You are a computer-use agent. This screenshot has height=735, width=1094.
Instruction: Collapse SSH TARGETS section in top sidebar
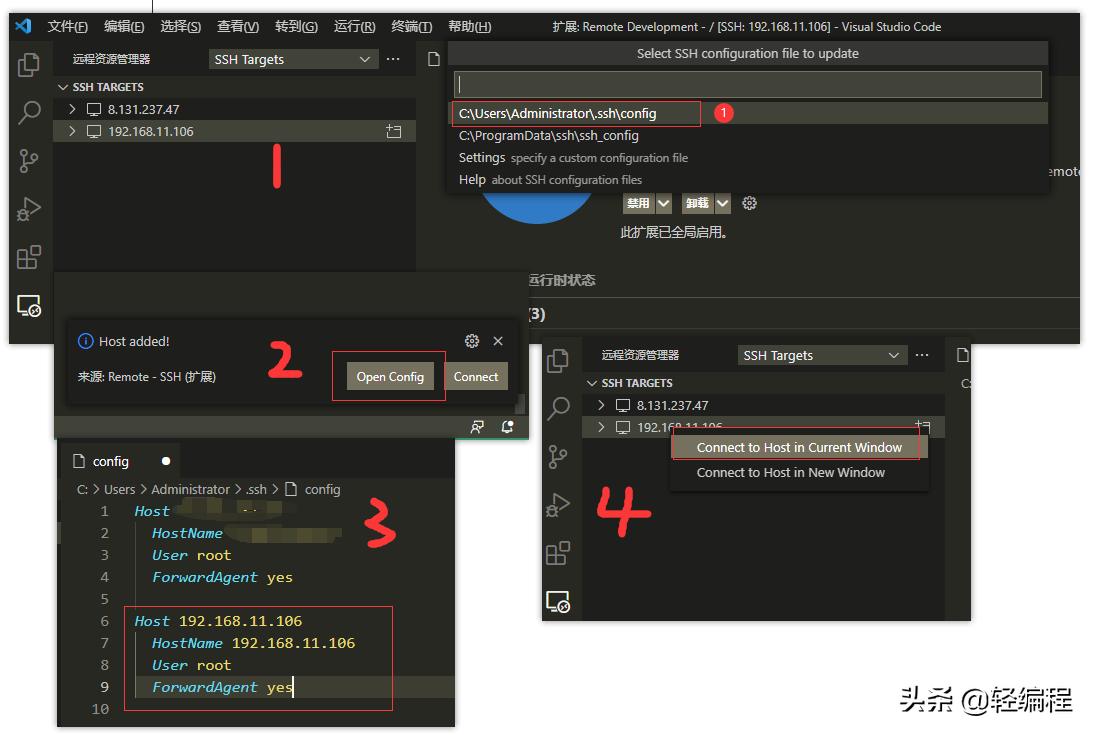tap(63, 87)
